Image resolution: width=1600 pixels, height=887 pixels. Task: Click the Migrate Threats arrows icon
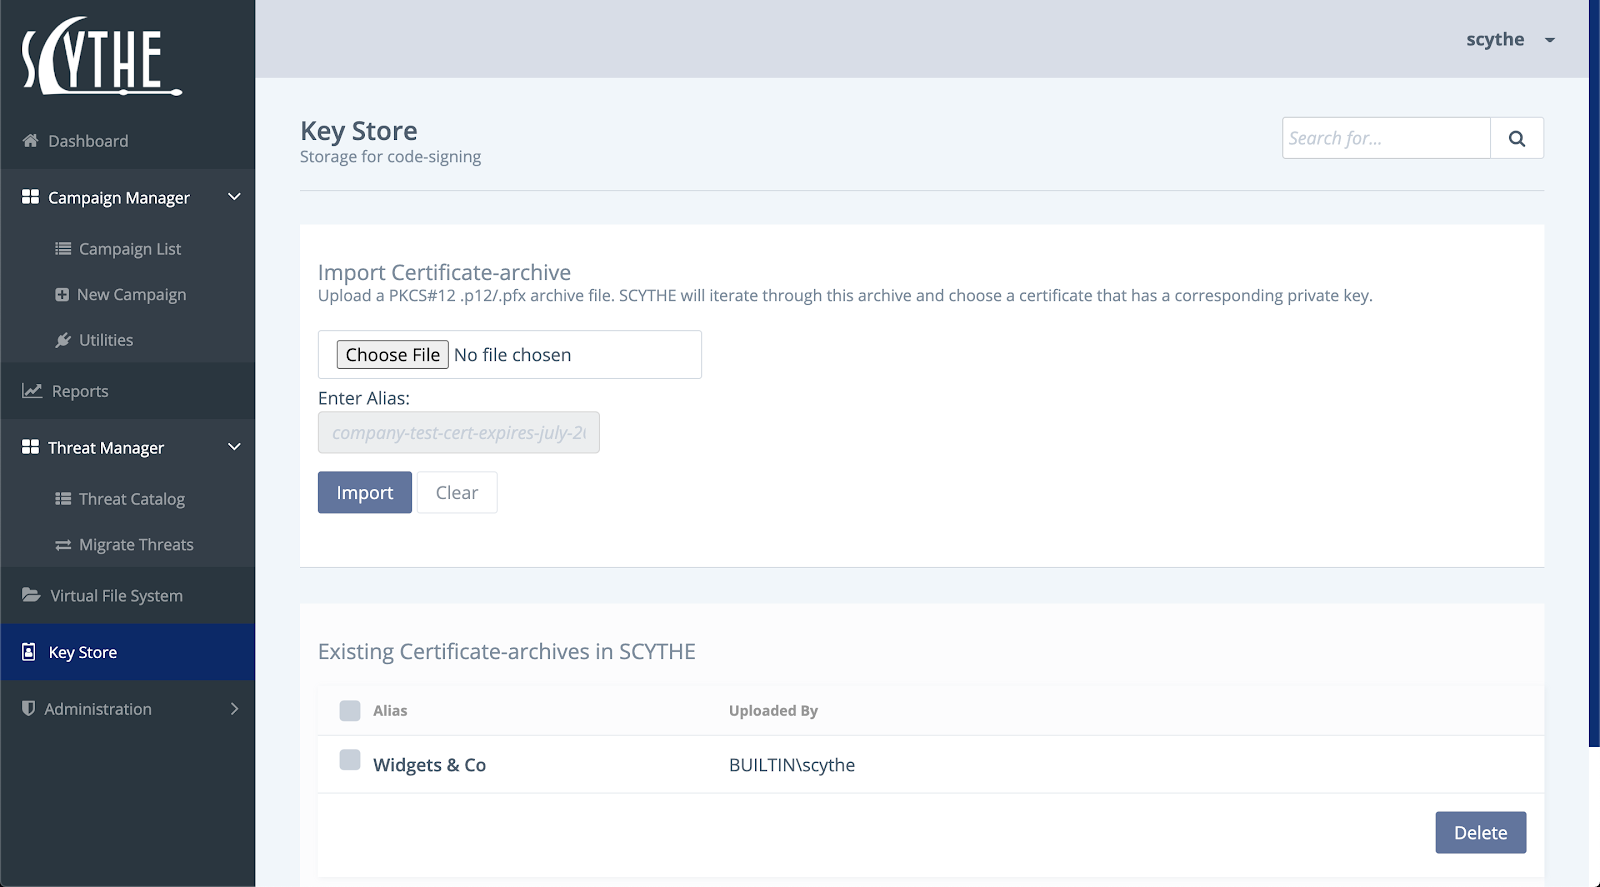pos(63,545)
